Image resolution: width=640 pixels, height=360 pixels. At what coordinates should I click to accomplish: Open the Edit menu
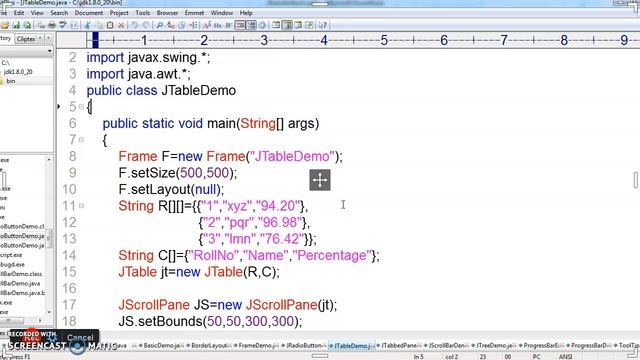(x=19, y=13)
